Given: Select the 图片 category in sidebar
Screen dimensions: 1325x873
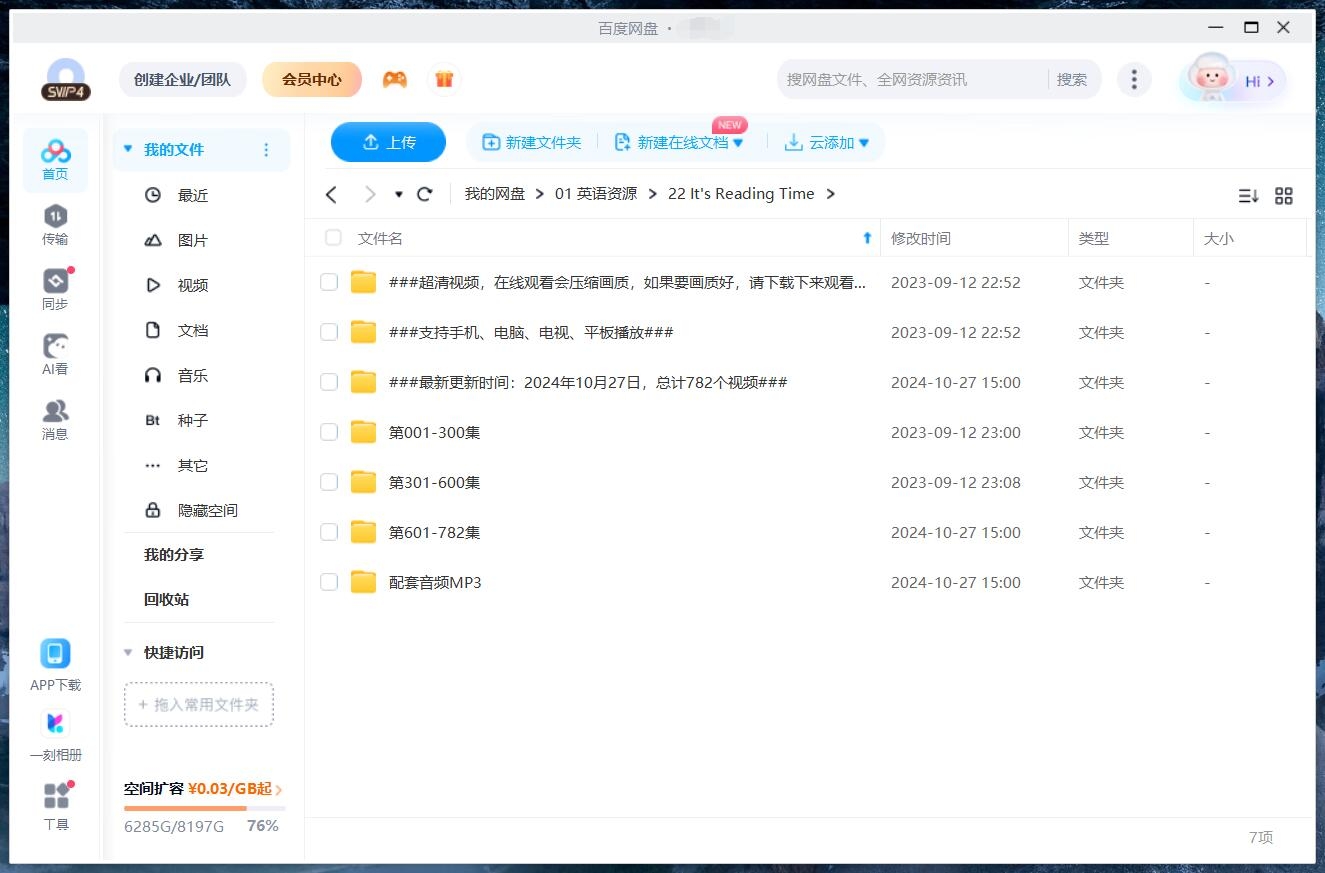Looking at the screenshot, I should click(x=193, y=240).
